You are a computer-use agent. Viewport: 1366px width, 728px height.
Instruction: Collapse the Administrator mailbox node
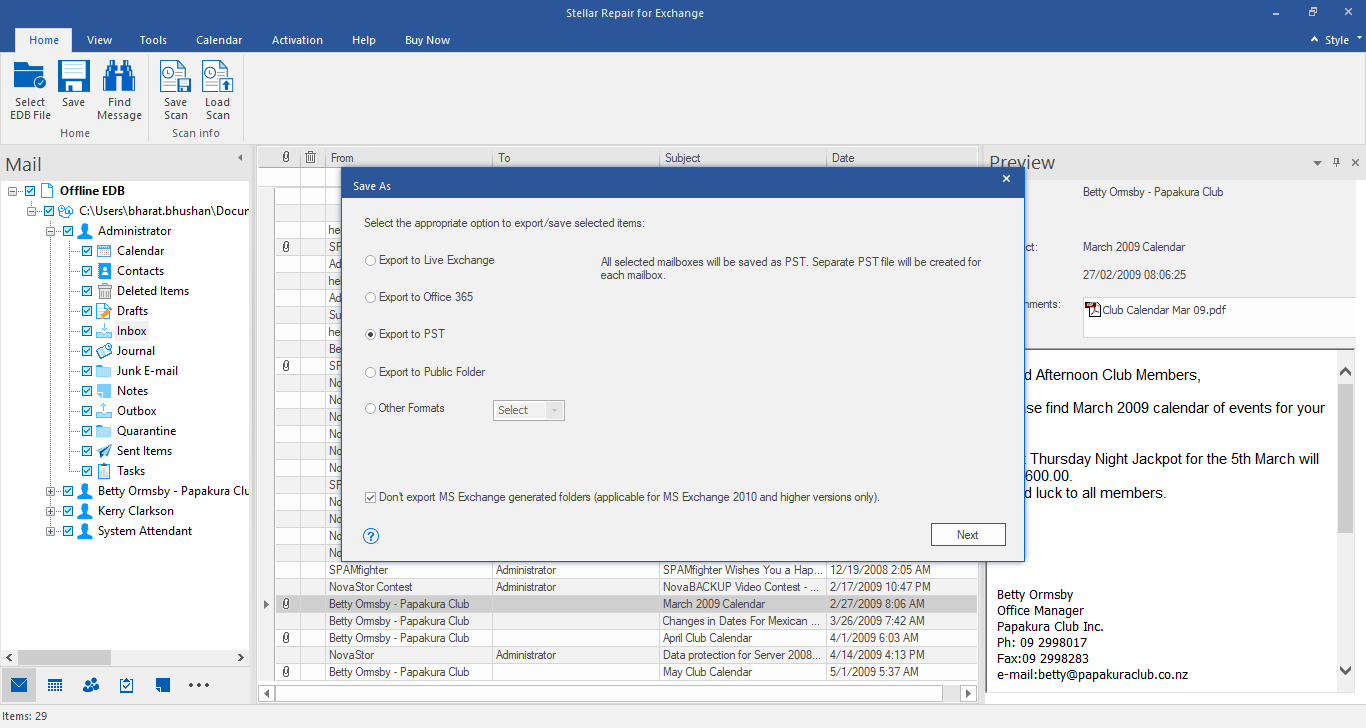(x=51, y=231)
